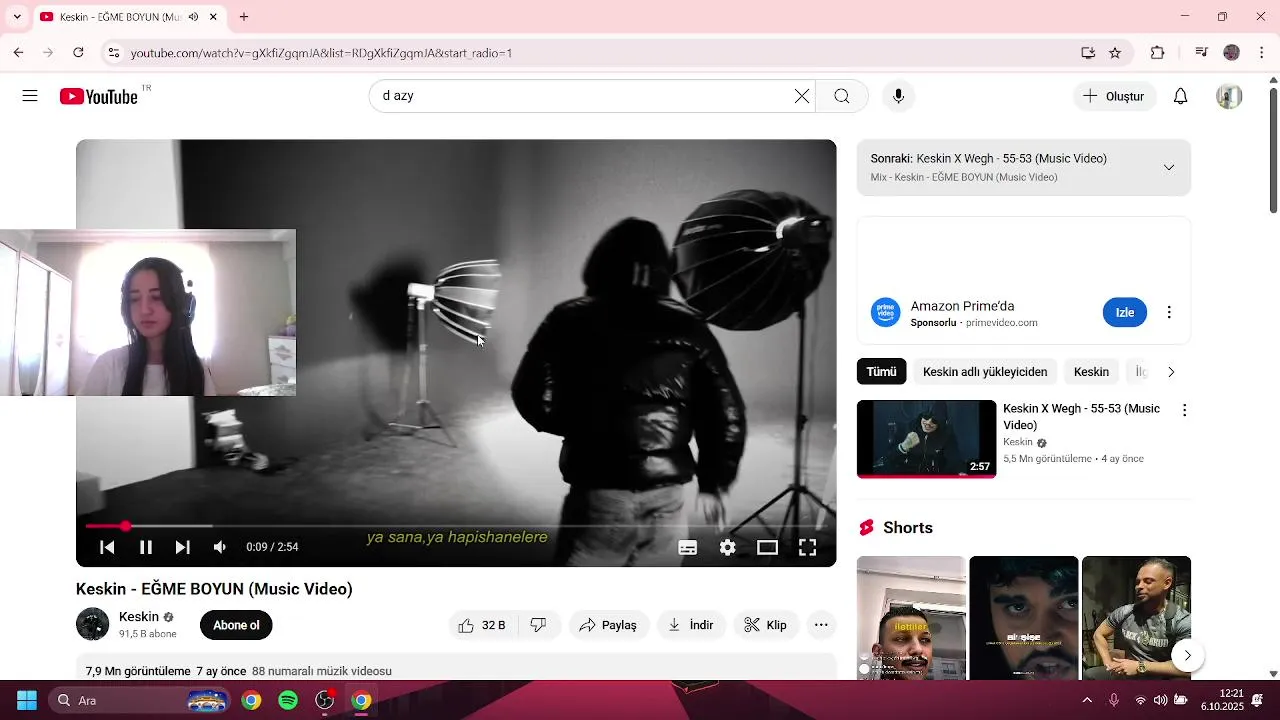Skip to the next video
The image size is (1280, 720).
click(183, 547)
